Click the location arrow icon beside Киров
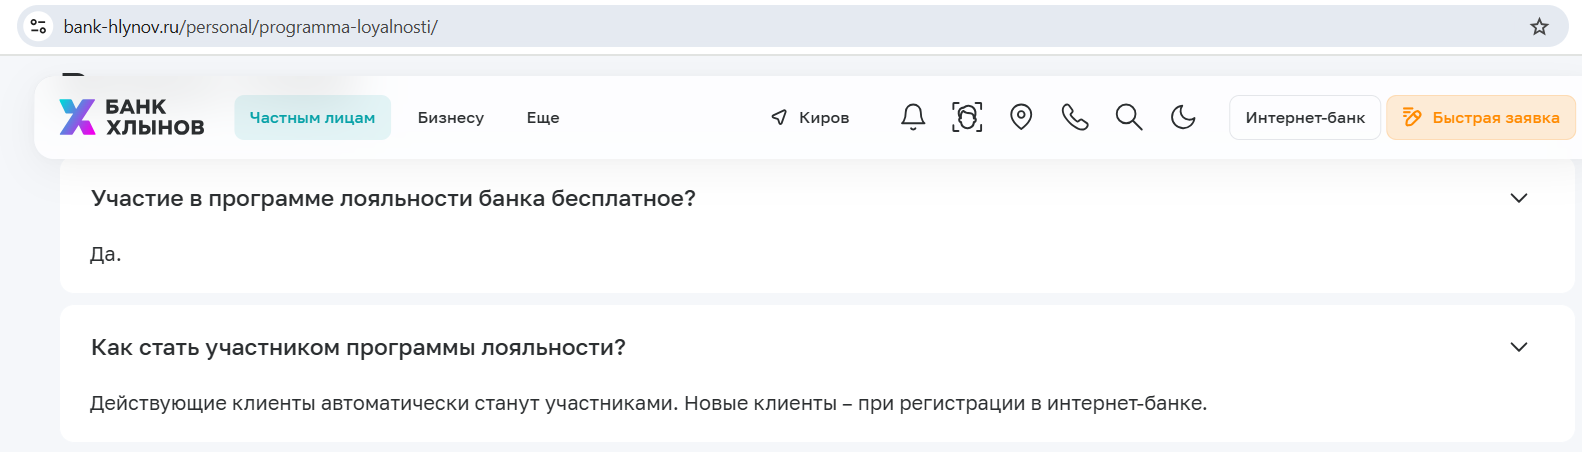 pos(779,117)
